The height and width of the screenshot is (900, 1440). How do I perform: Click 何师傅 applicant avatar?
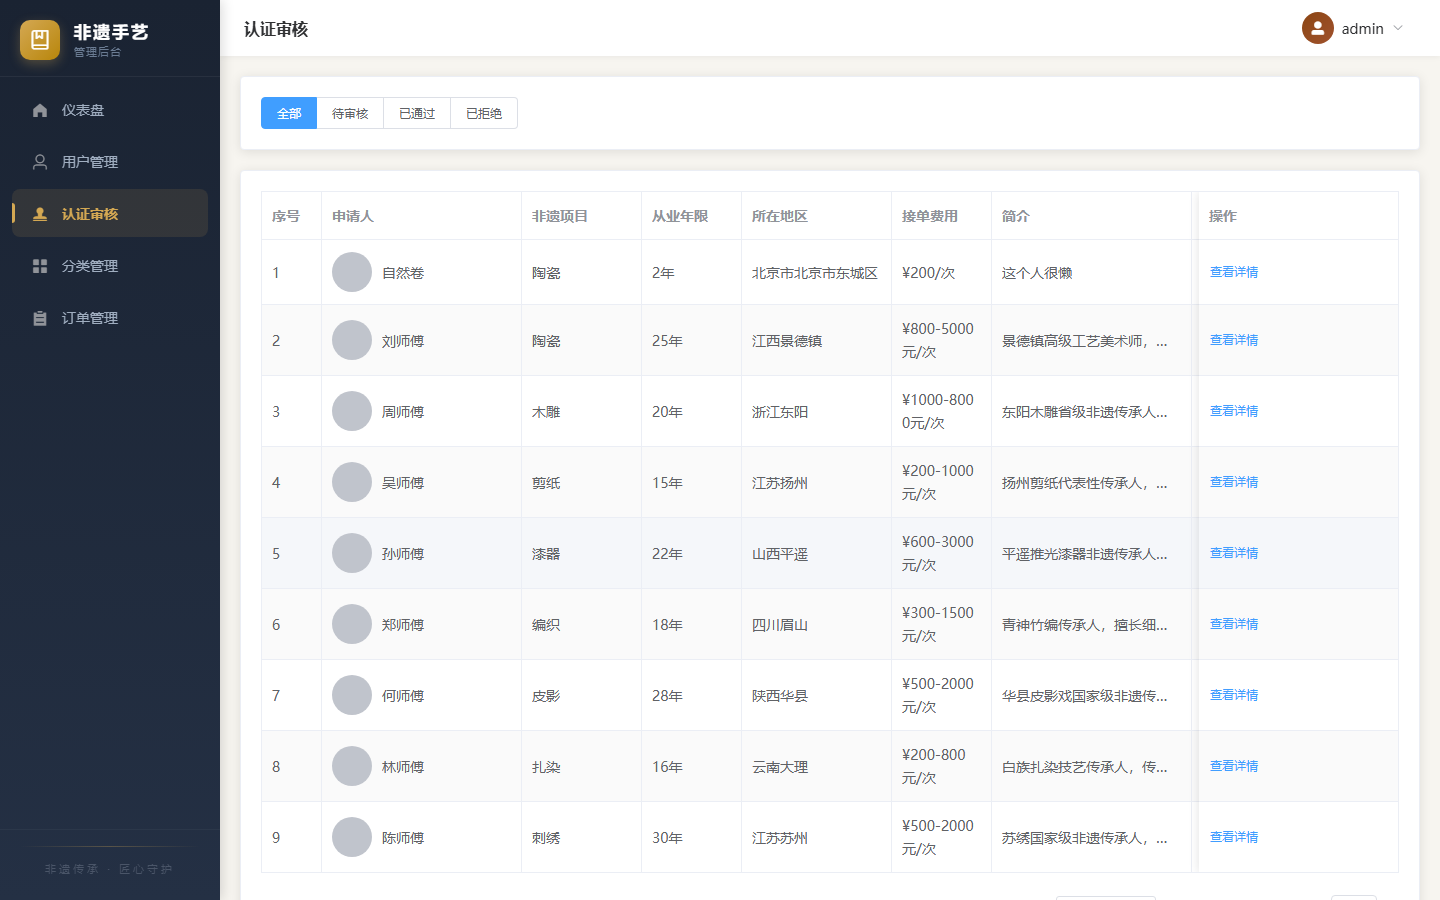tap(352, 695)
